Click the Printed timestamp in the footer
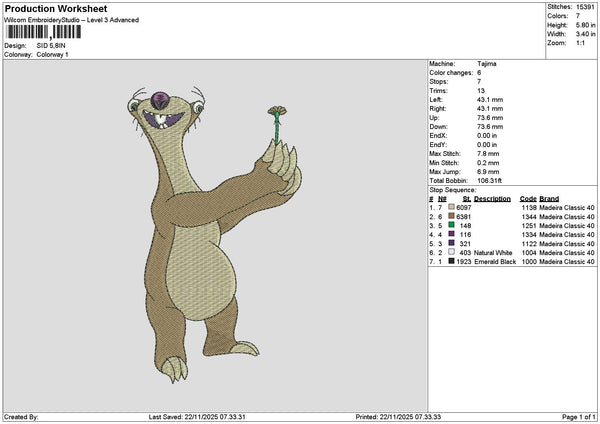This screenshot has height=424, width=600. 398,417
